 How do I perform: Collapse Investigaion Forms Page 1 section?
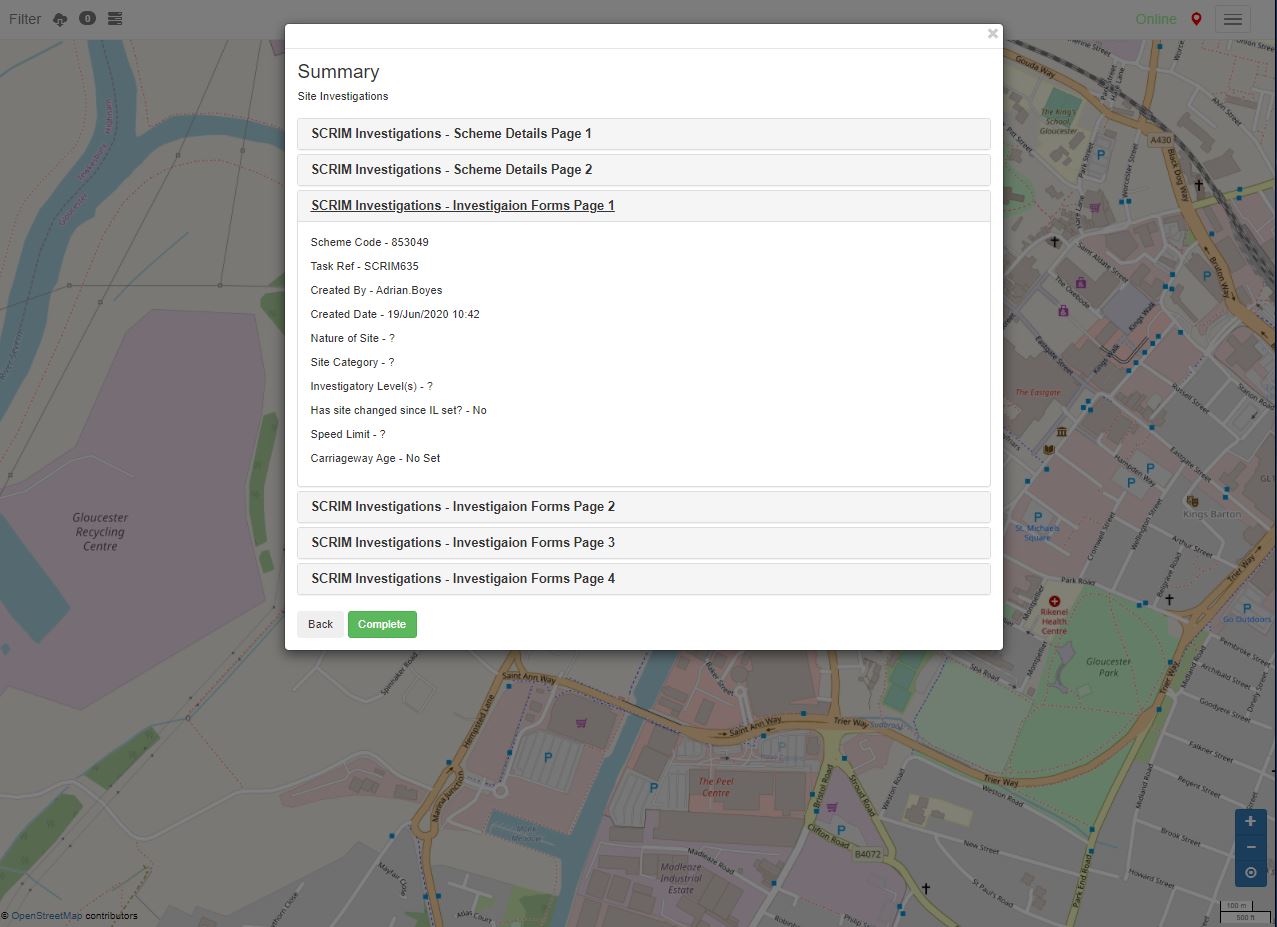pos(462,206)
